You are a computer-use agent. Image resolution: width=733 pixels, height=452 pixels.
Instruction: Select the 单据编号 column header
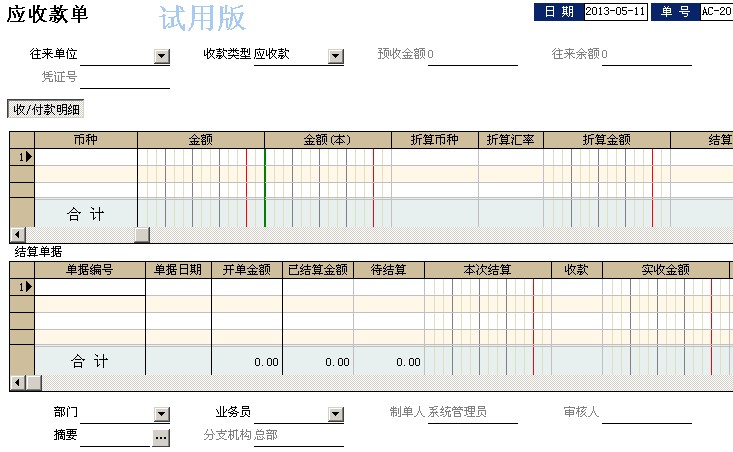coord(90,270)
